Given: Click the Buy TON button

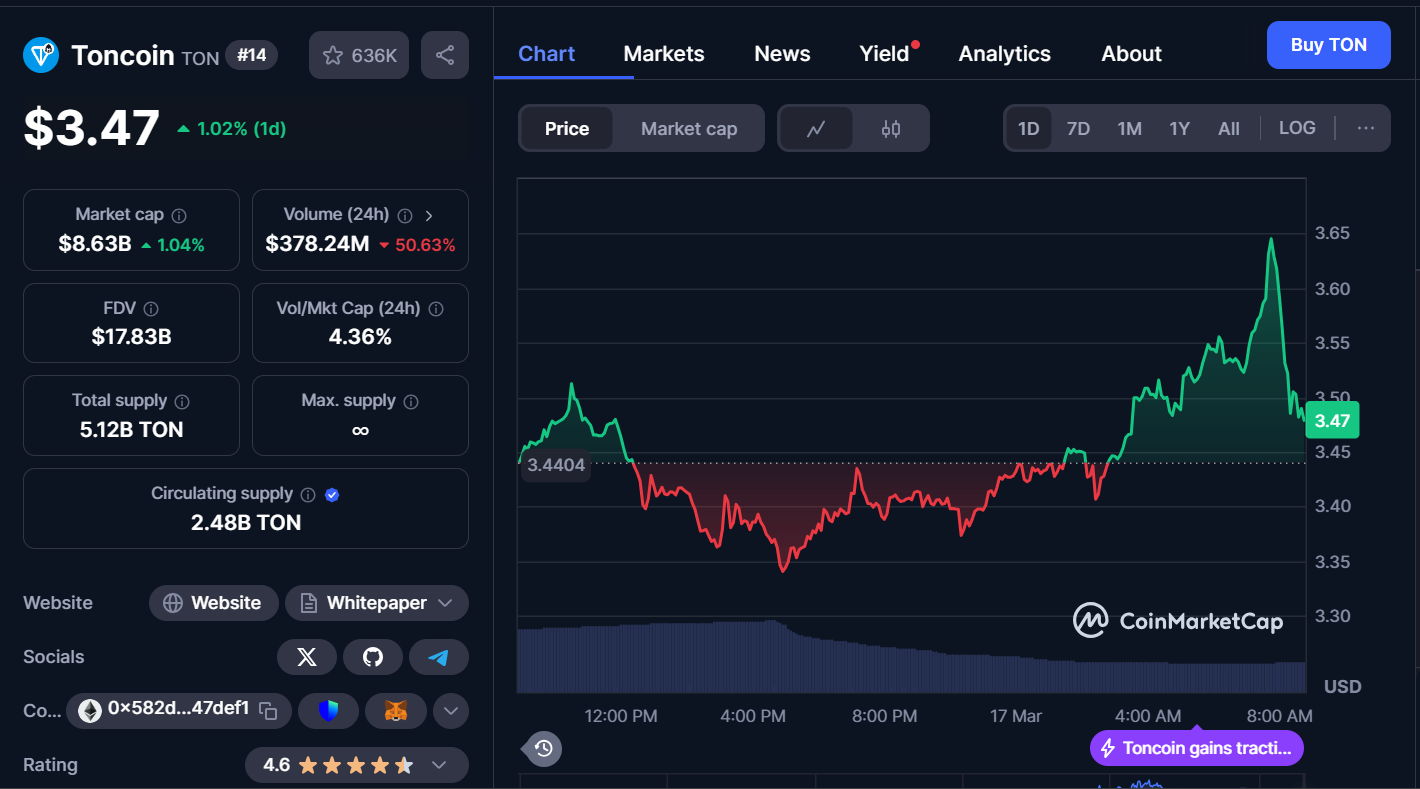Looking at the screenshot, I should [x=1329, y=45].
